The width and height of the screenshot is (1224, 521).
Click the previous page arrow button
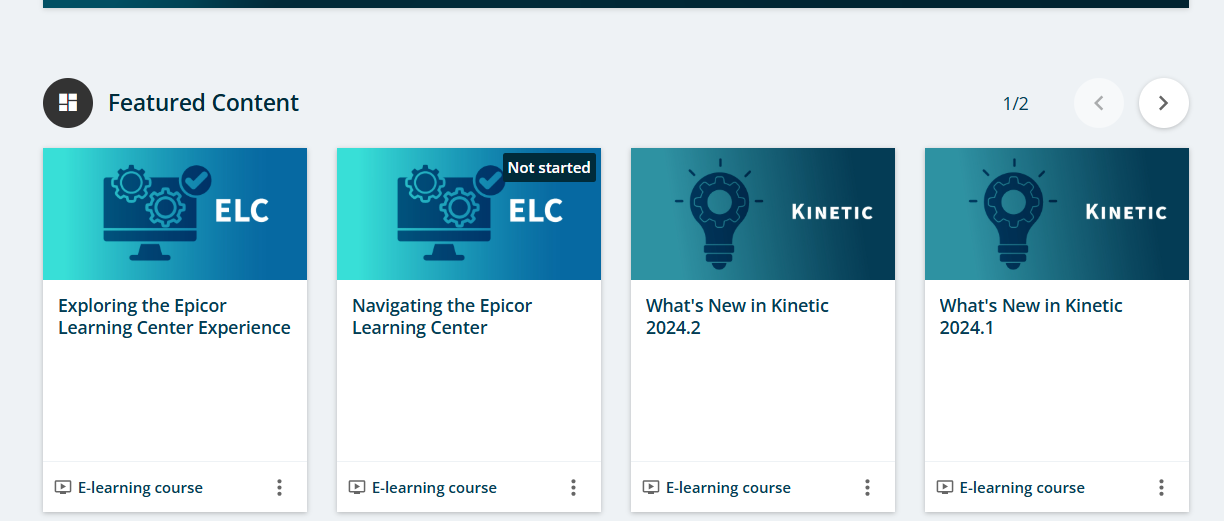click(x=1099, y=103)
